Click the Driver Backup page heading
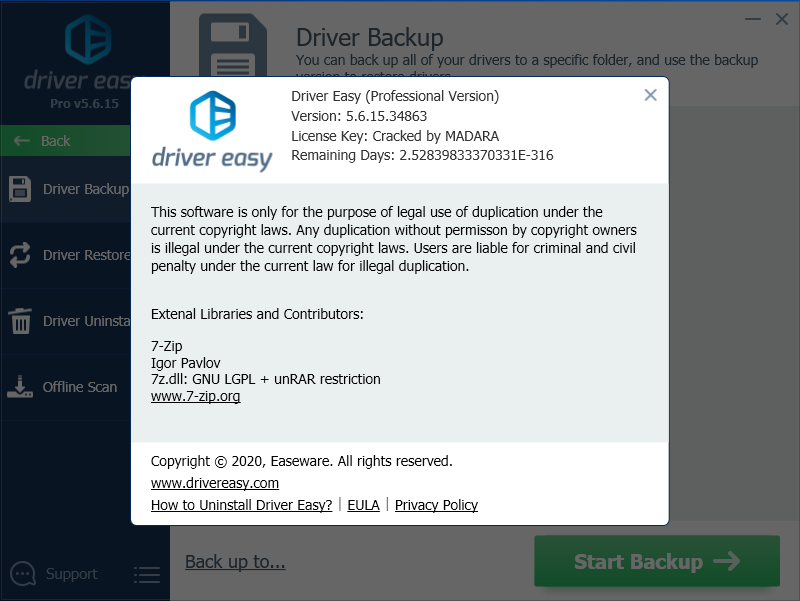The image size is (800, 601). (369, 38)
